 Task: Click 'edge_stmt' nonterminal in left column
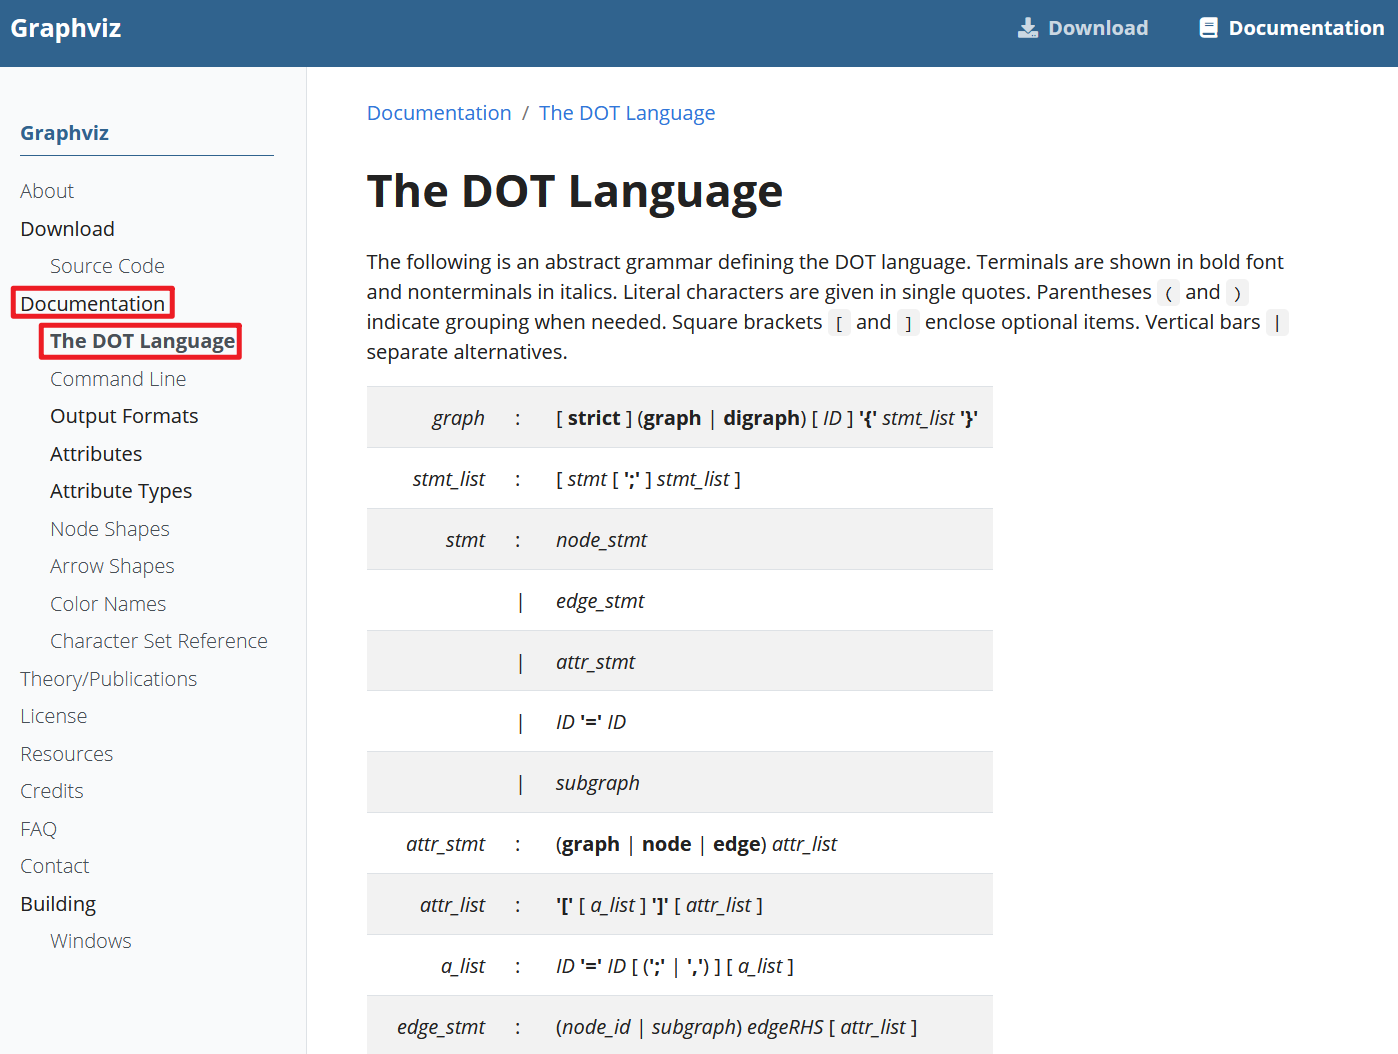(x=441, y=1027)
